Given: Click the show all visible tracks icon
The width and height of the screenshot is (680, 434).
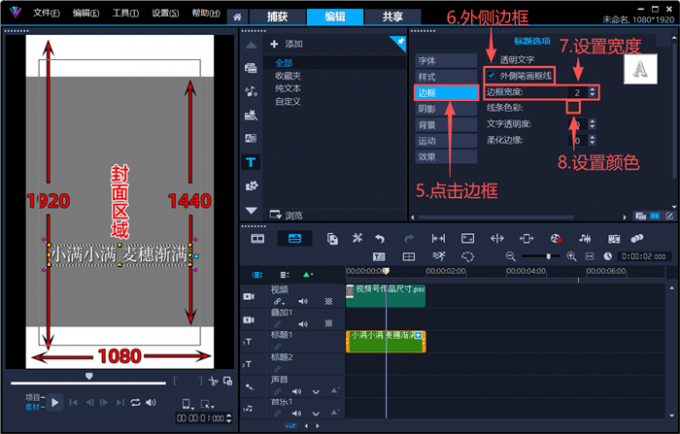Looking at the screenshot, I should [257, 275].
